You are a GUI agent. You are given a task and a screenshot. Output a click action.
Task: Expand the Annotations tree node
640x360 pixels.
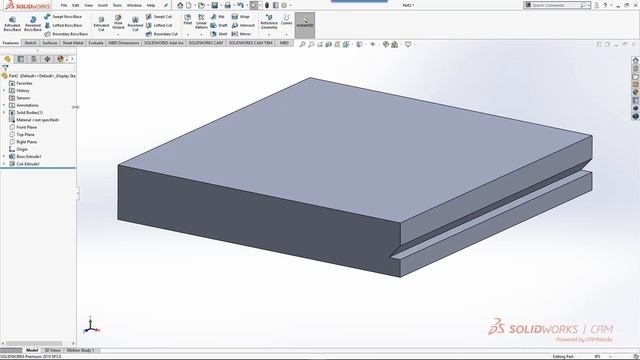pos(4,105)
